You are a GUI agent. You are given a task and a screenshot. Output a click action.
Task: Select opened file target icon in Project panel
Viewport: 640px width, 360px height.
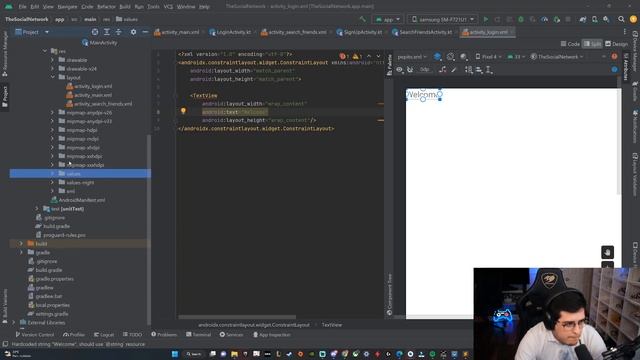[x=95, y=32]
